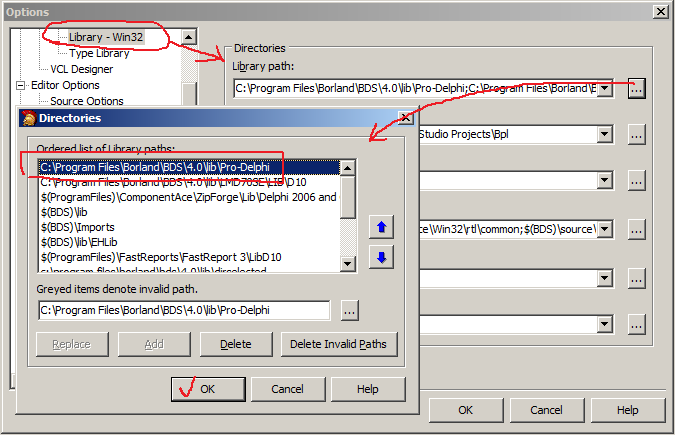Click Cancel in the Options window

[x=547, y=410]
